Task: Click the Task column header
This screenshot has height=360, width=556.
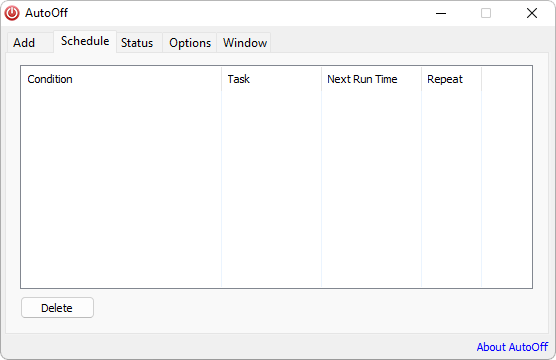Action: 272,79
